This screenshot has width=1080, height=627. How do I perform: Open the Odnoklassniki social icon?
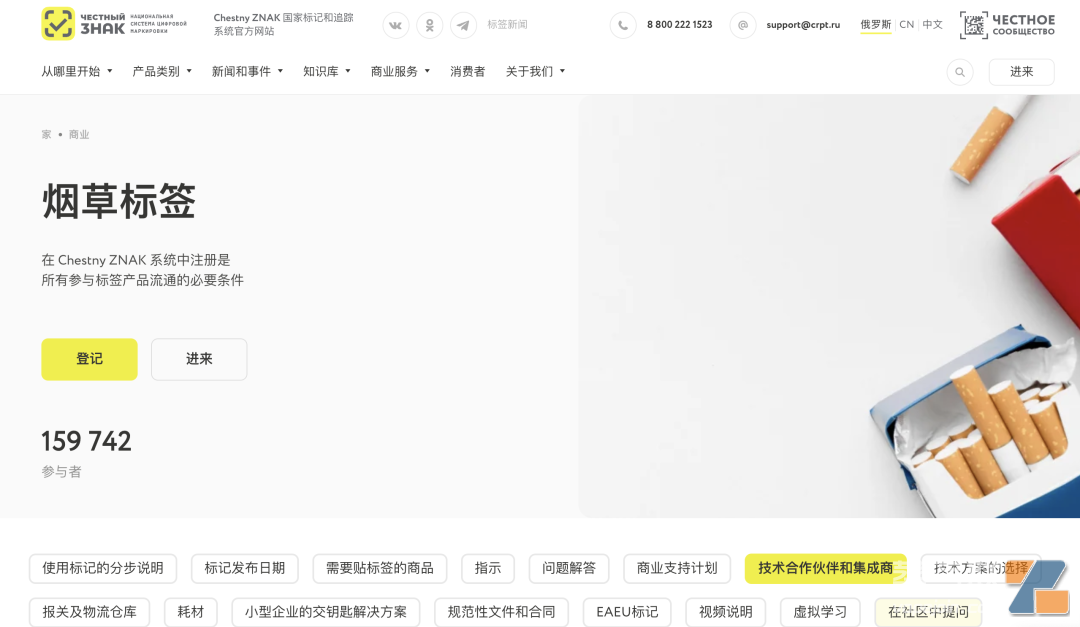[x=430, y=25]
